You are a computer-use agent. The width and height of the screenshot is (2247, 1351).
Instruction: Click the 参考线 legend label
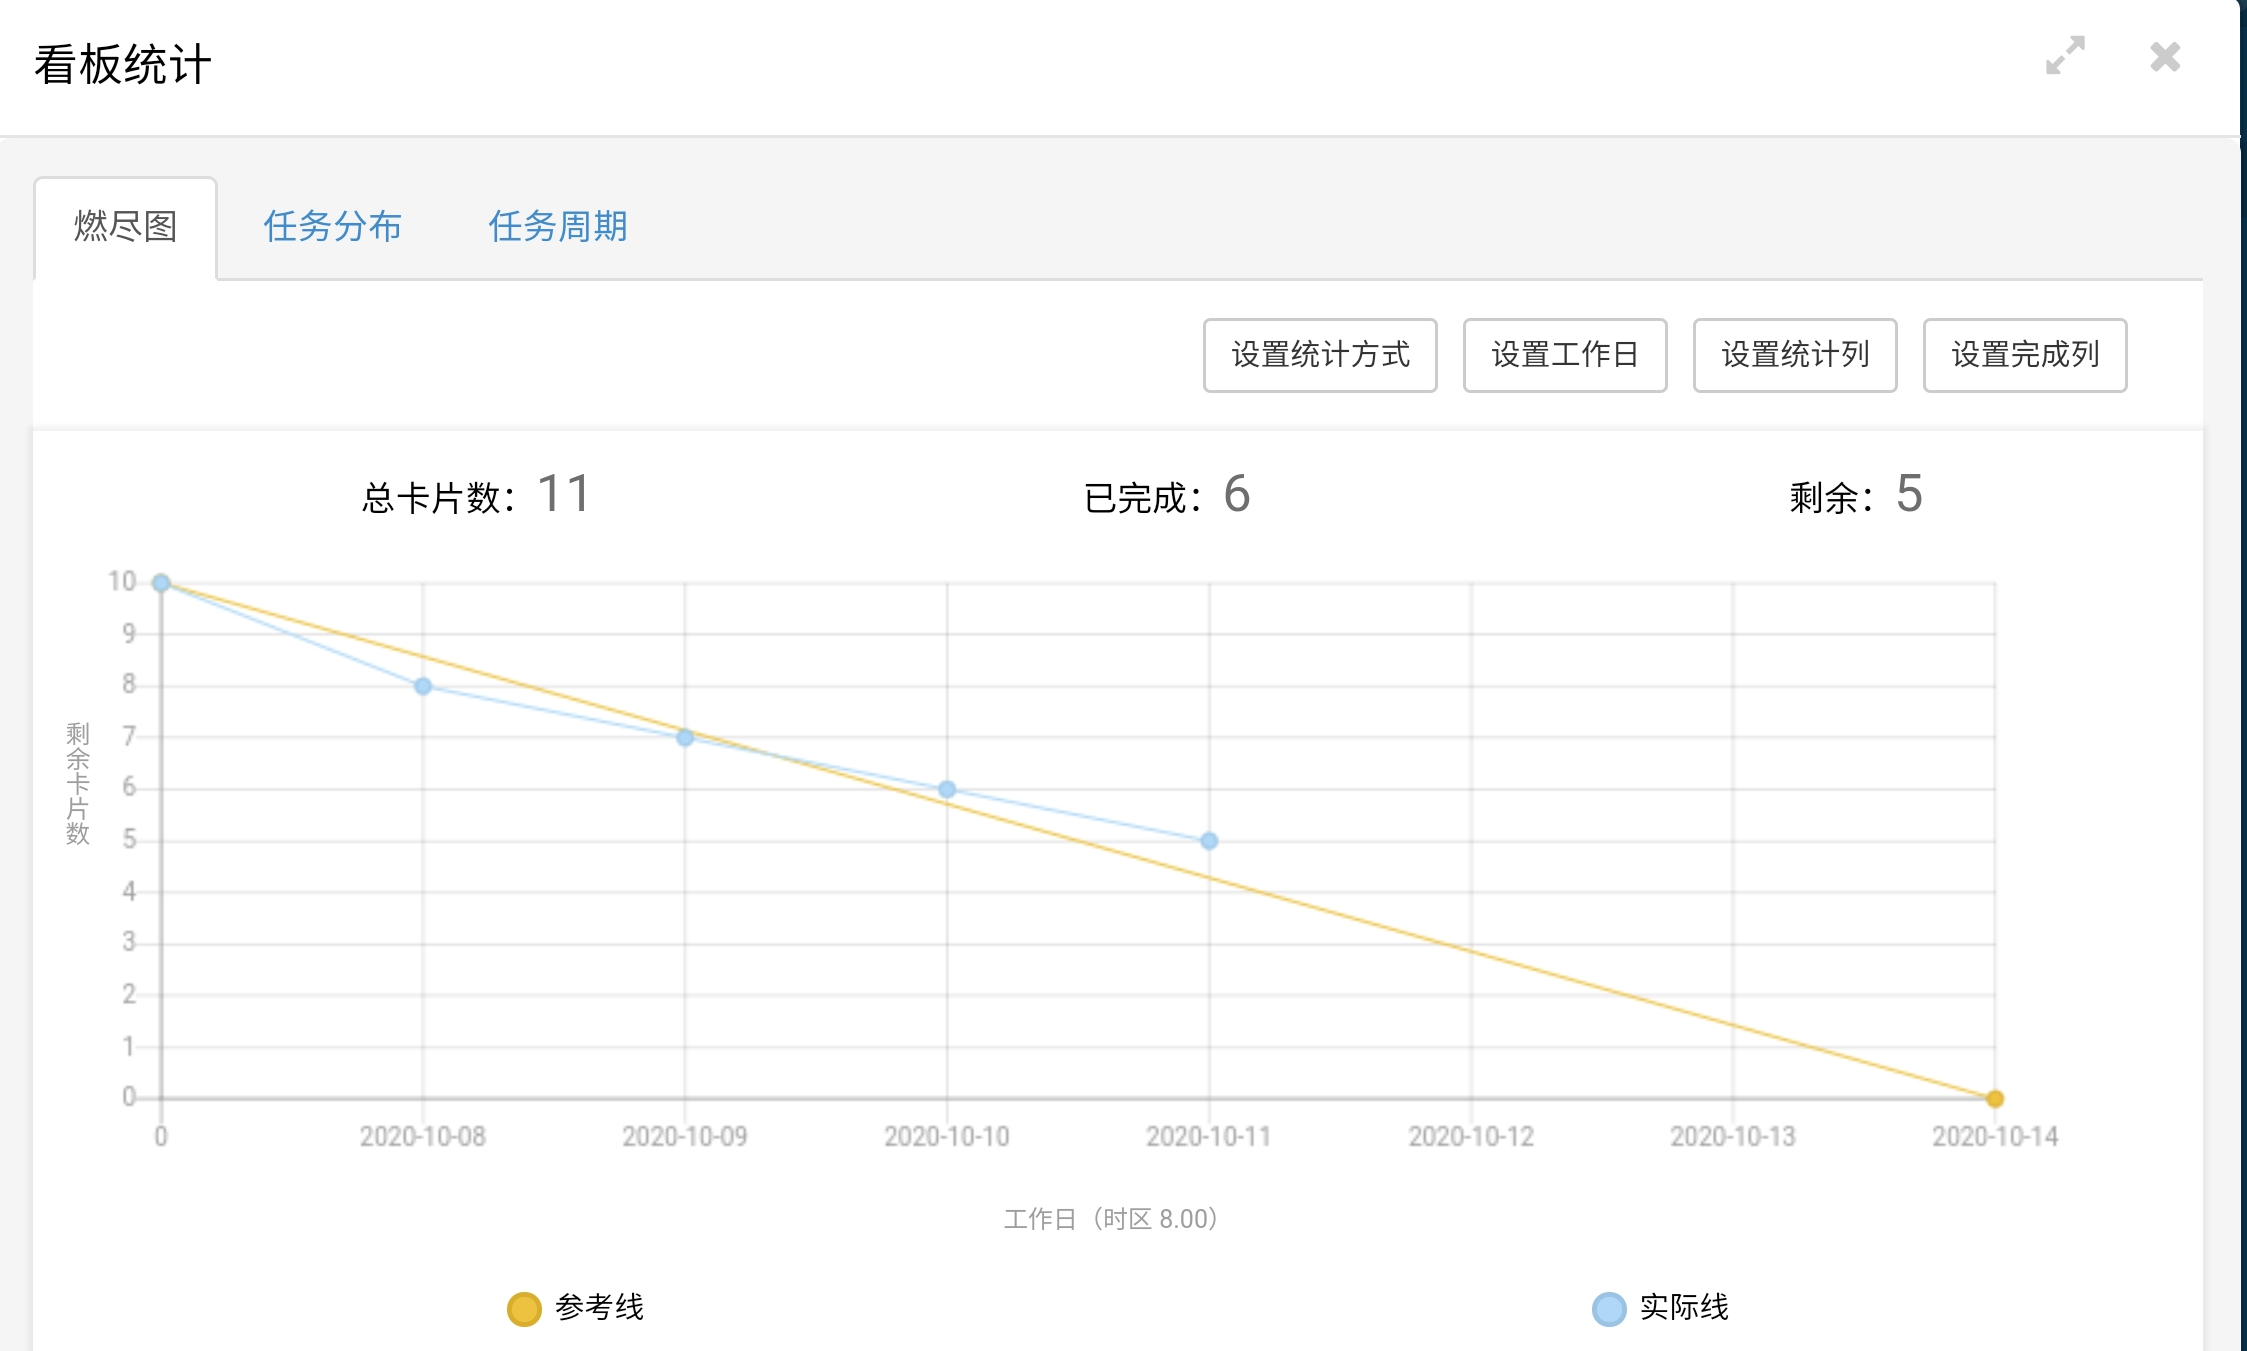(599, 1307)
